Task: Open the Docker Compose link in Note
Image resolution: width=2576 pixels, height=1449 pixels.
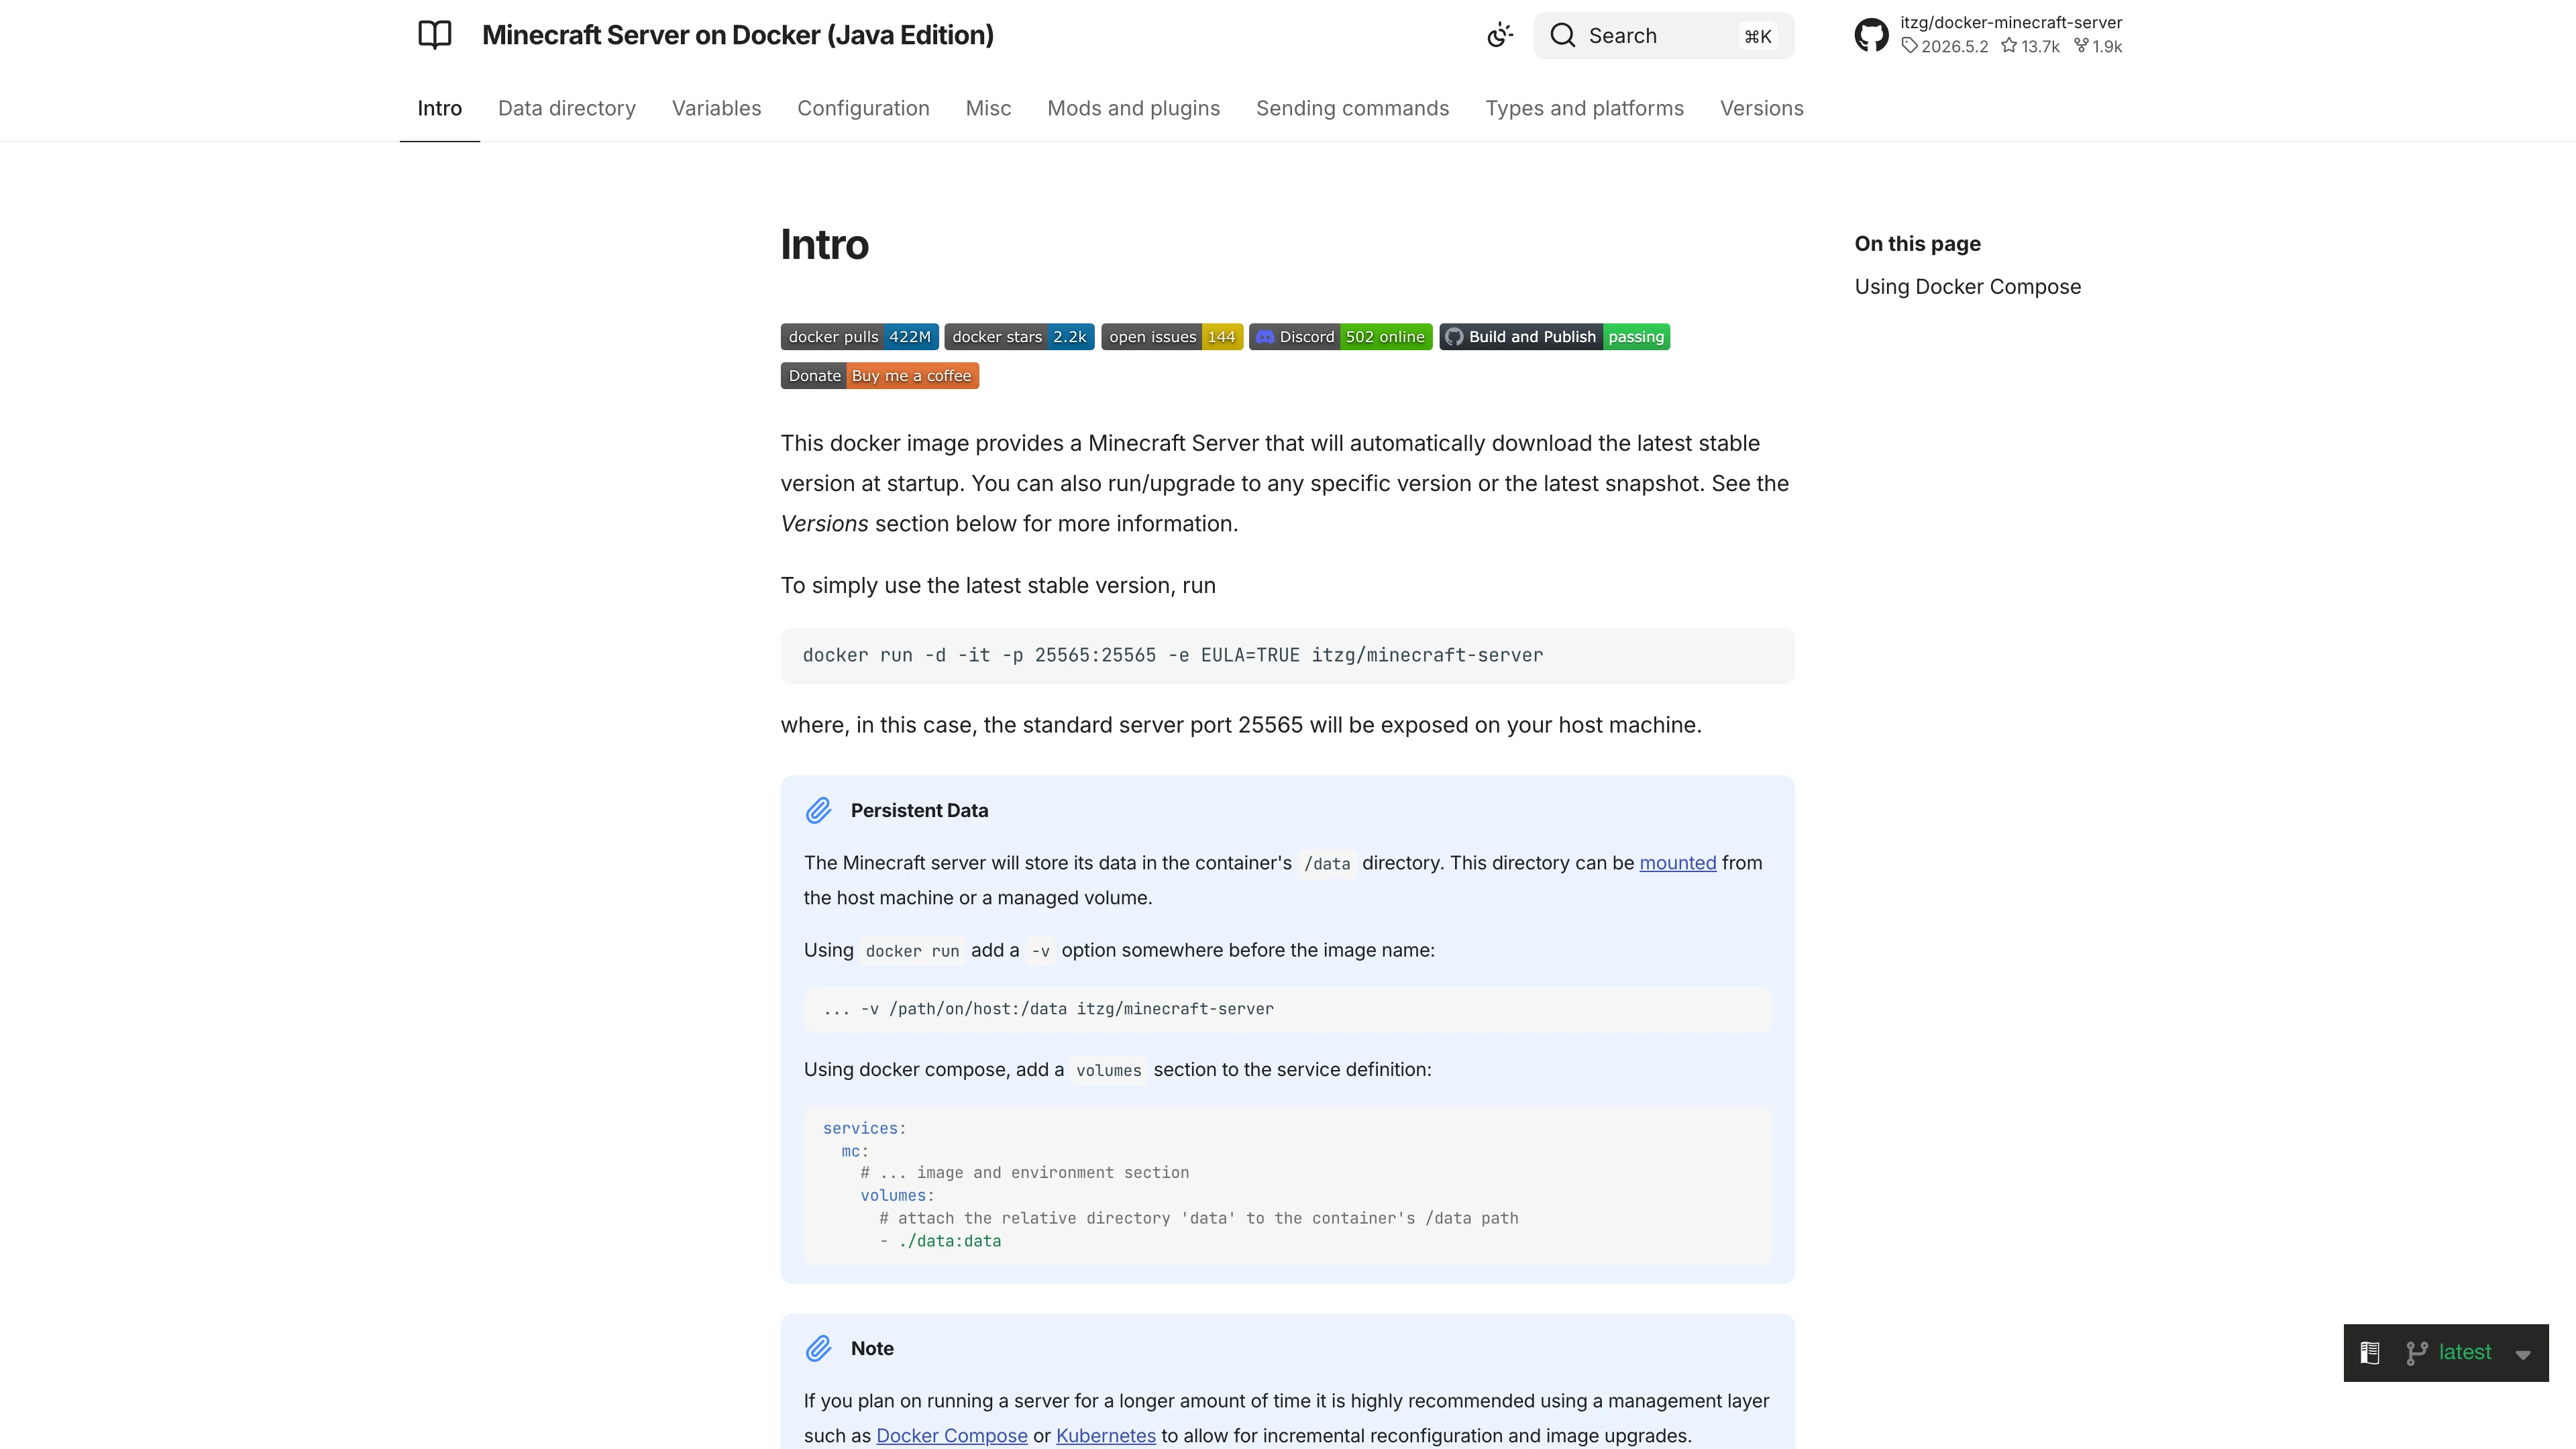Action: [951, 1436]
